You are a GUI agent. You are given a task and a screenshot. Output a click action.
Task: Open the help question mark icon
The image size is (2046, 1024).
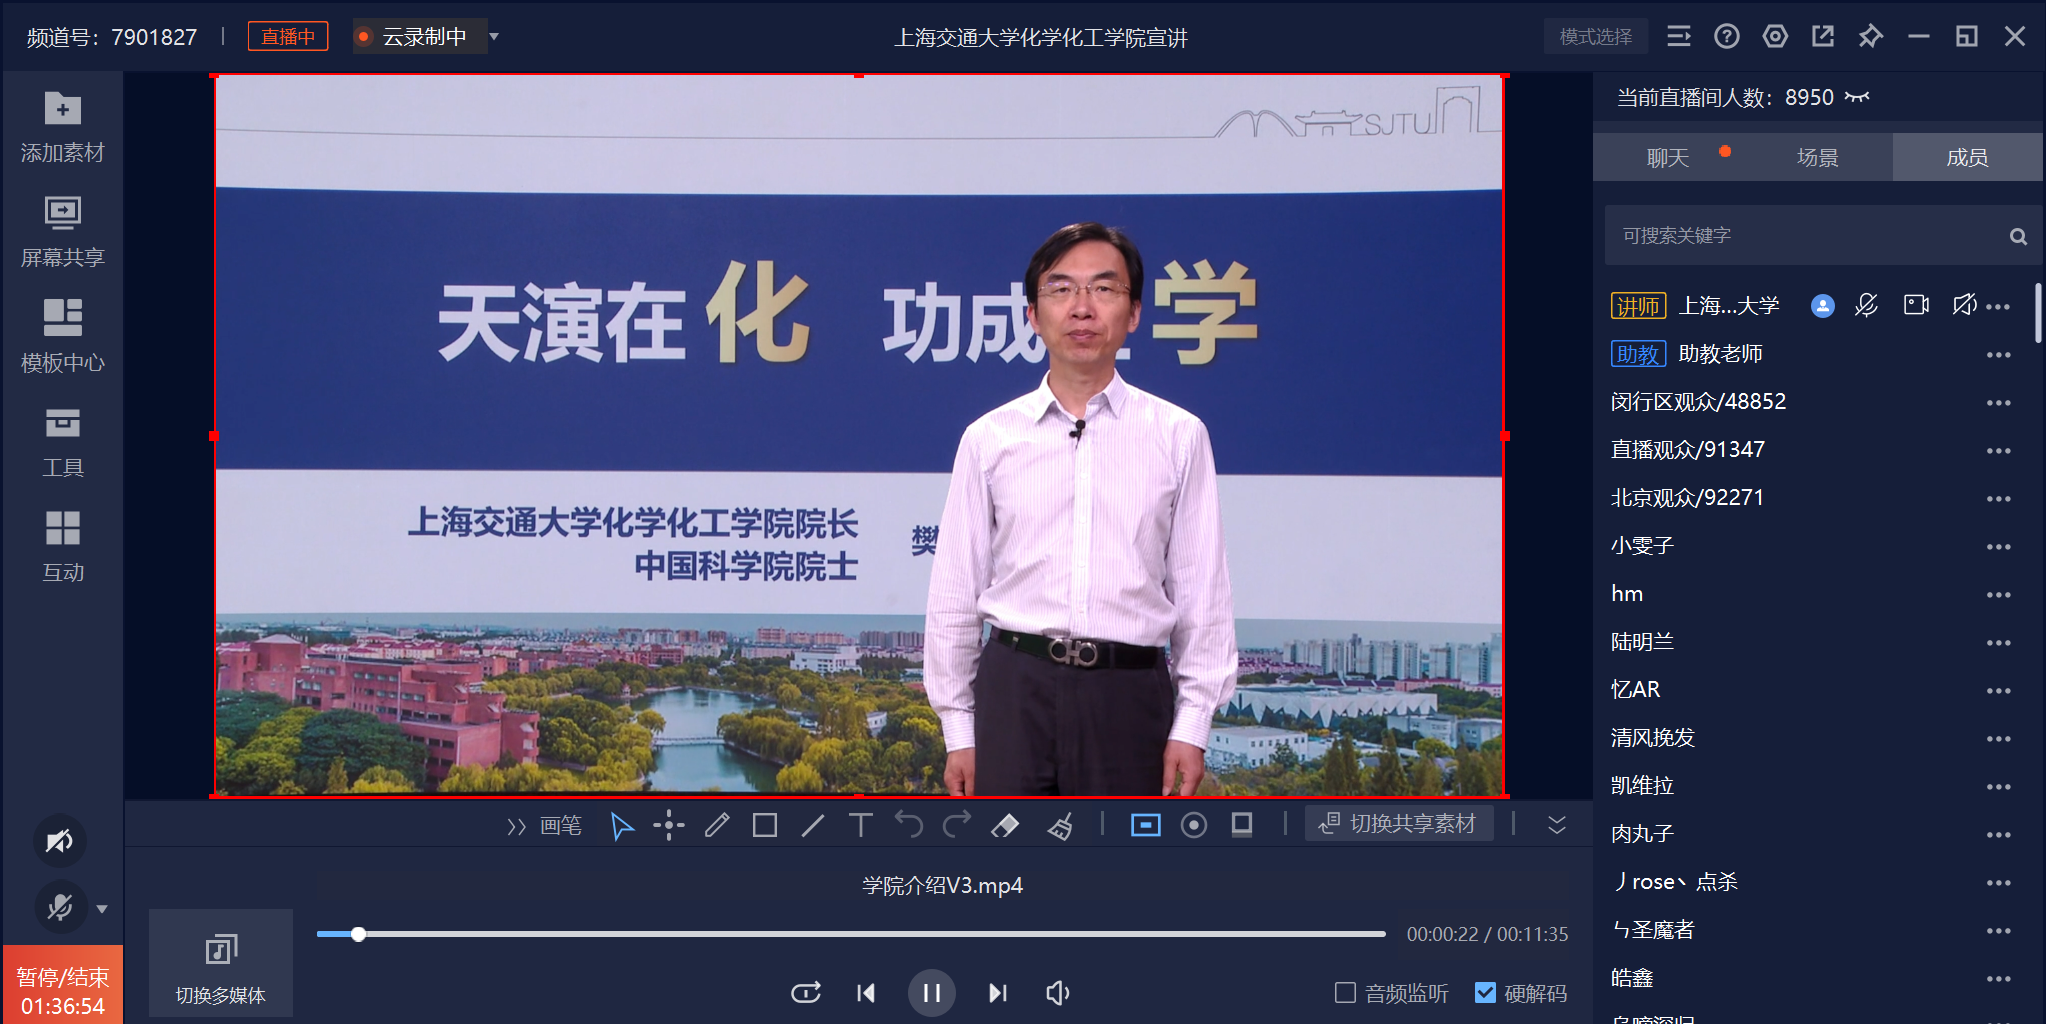[1727, 37]
